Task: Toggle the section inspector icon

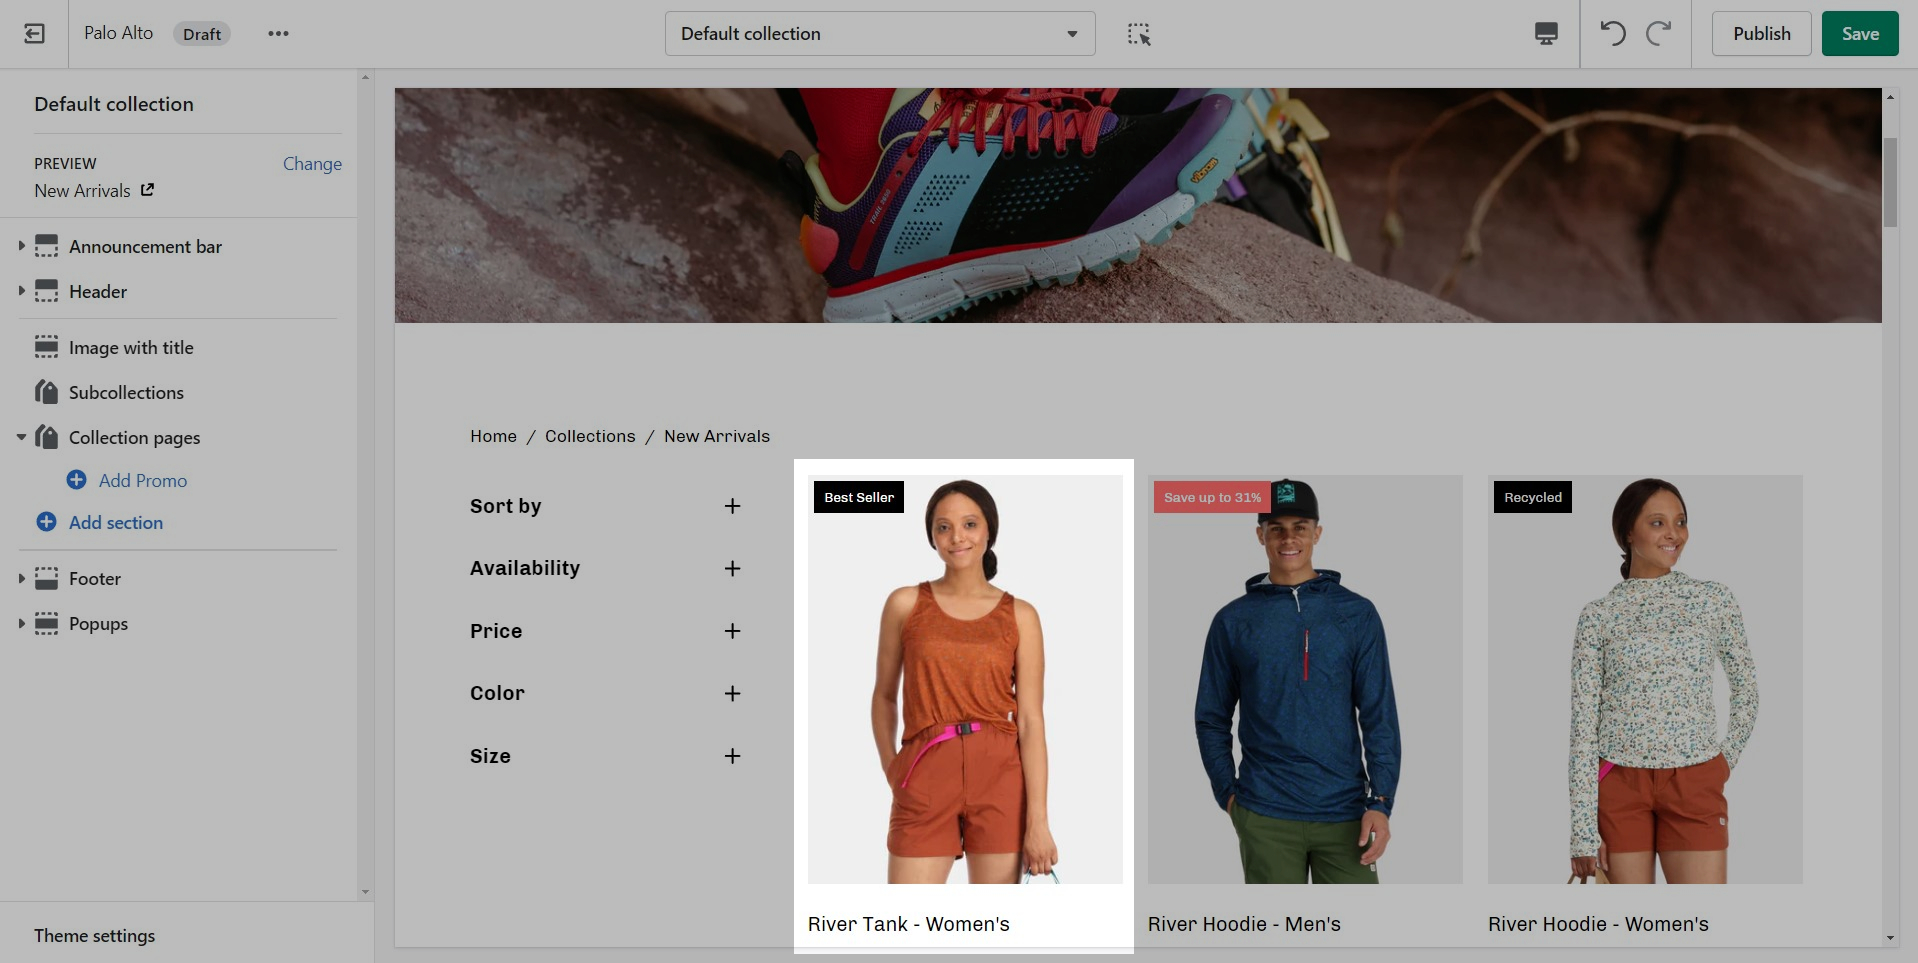Action: (1138, 34)
